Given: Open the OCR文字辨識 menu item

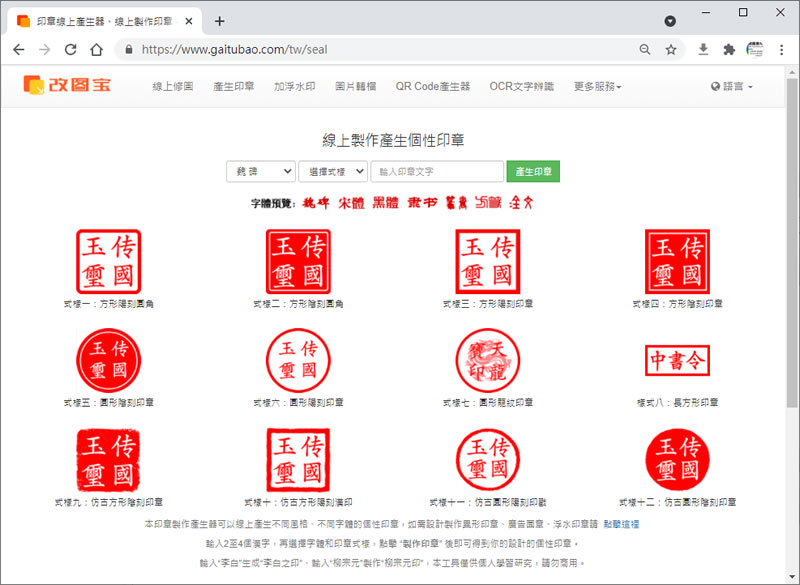Looking at the screenshot, I should coord(521,87).
